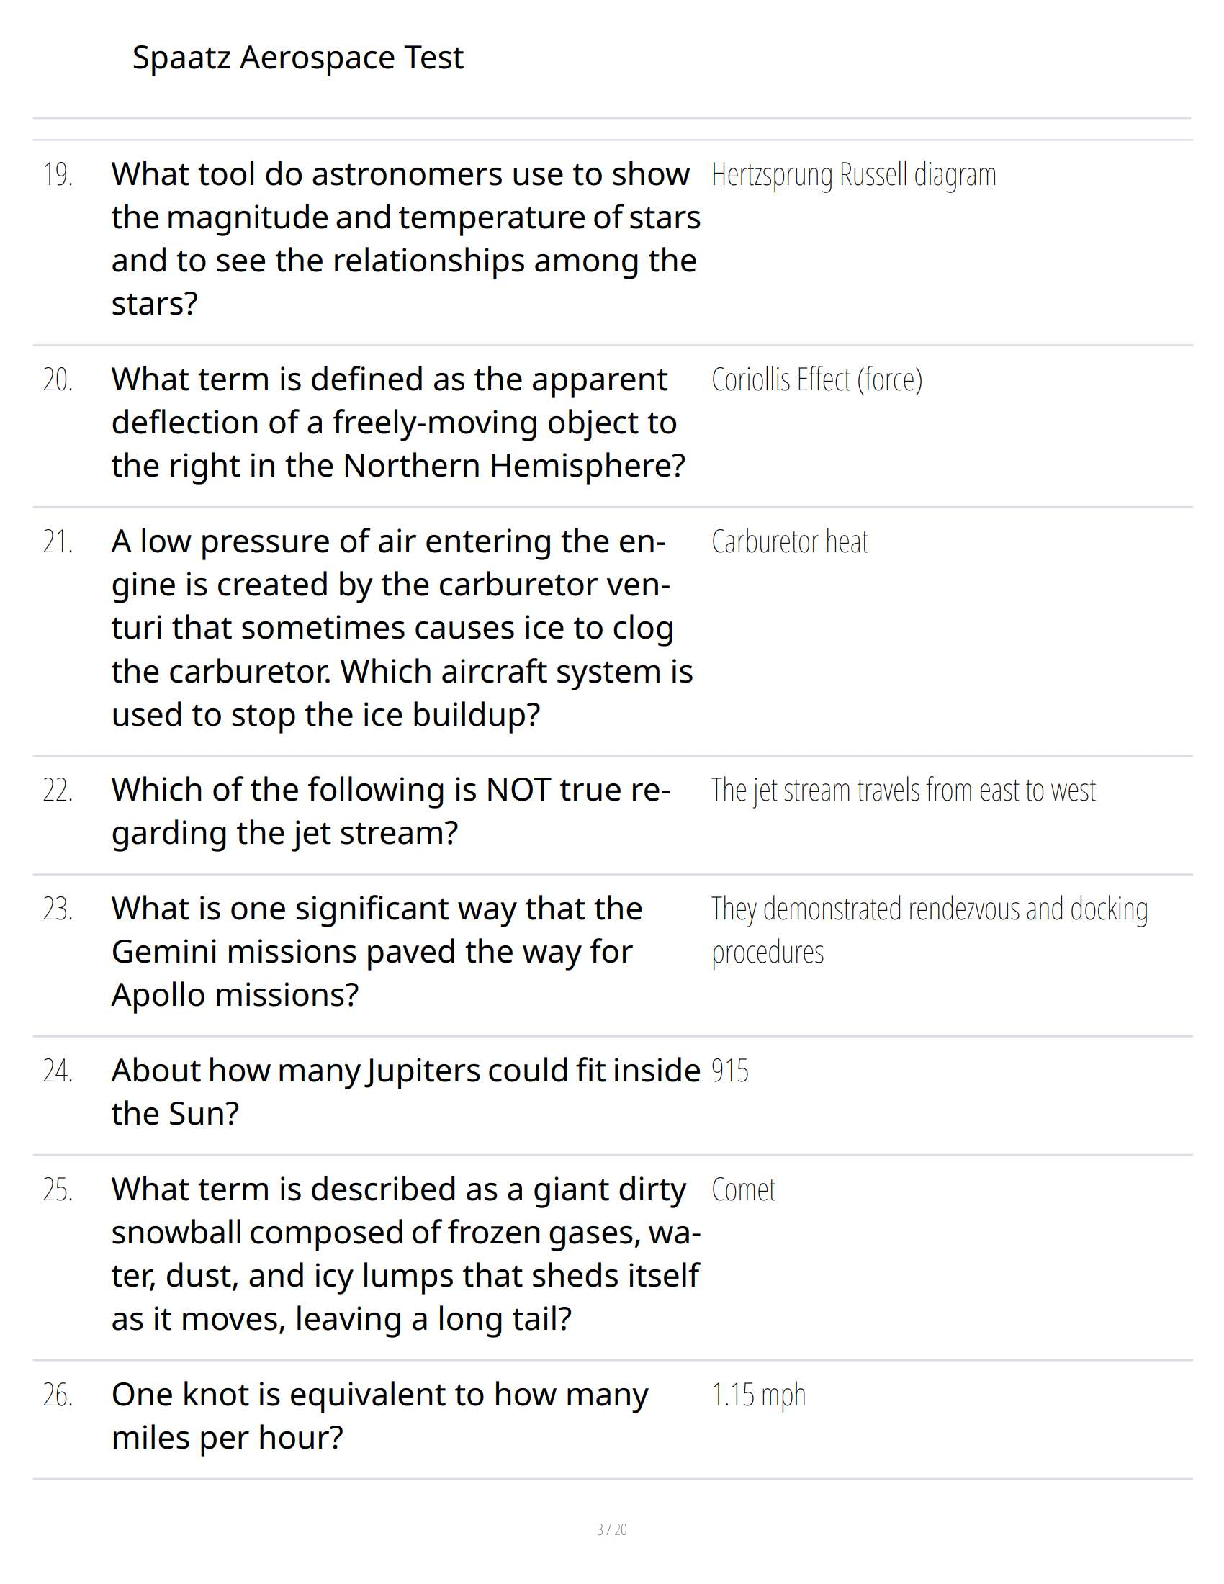Click the "1.15 mph" answer
The height and width of the screenshot is (1584, 1224).
tap(758, 1395)
